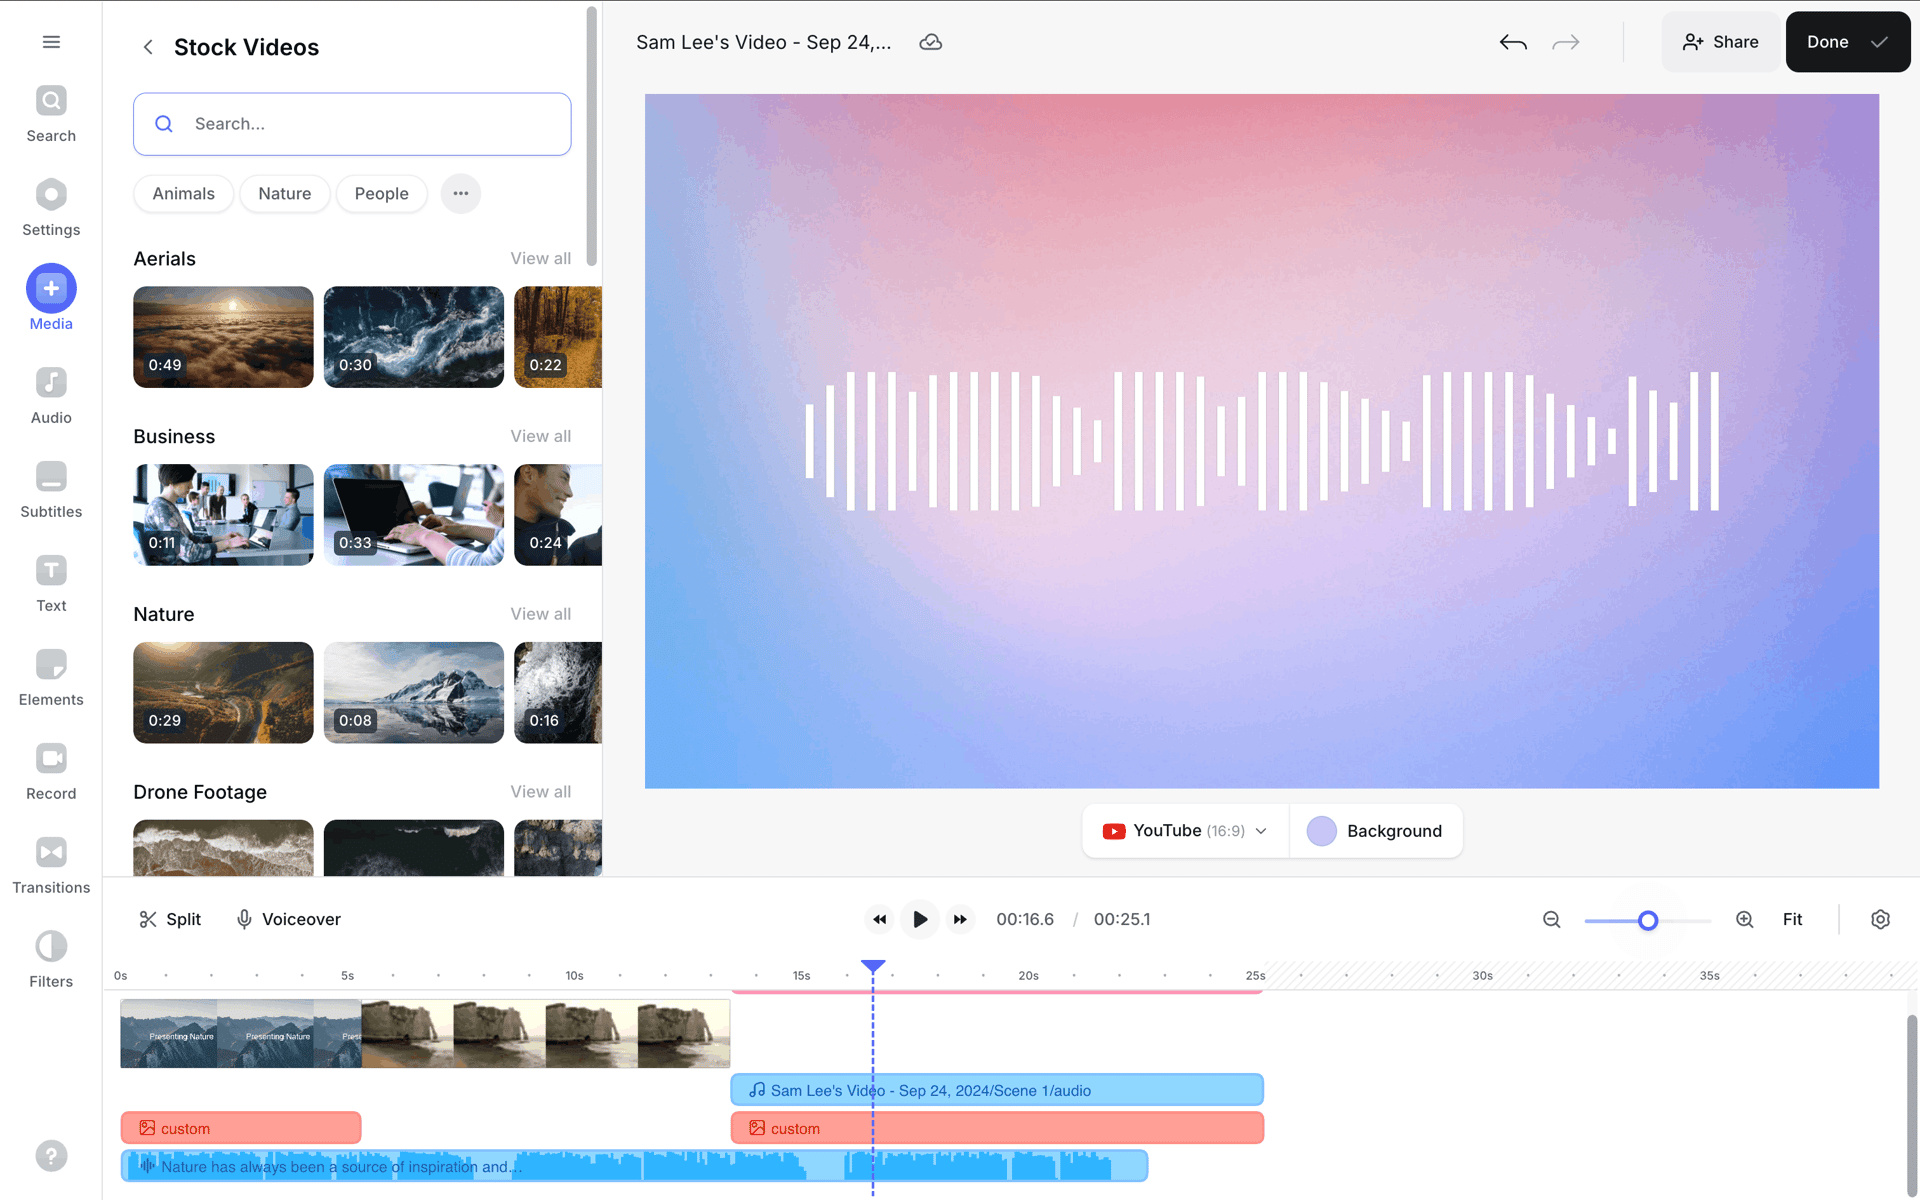Select the 0:16 nature video

coord(558,693)
